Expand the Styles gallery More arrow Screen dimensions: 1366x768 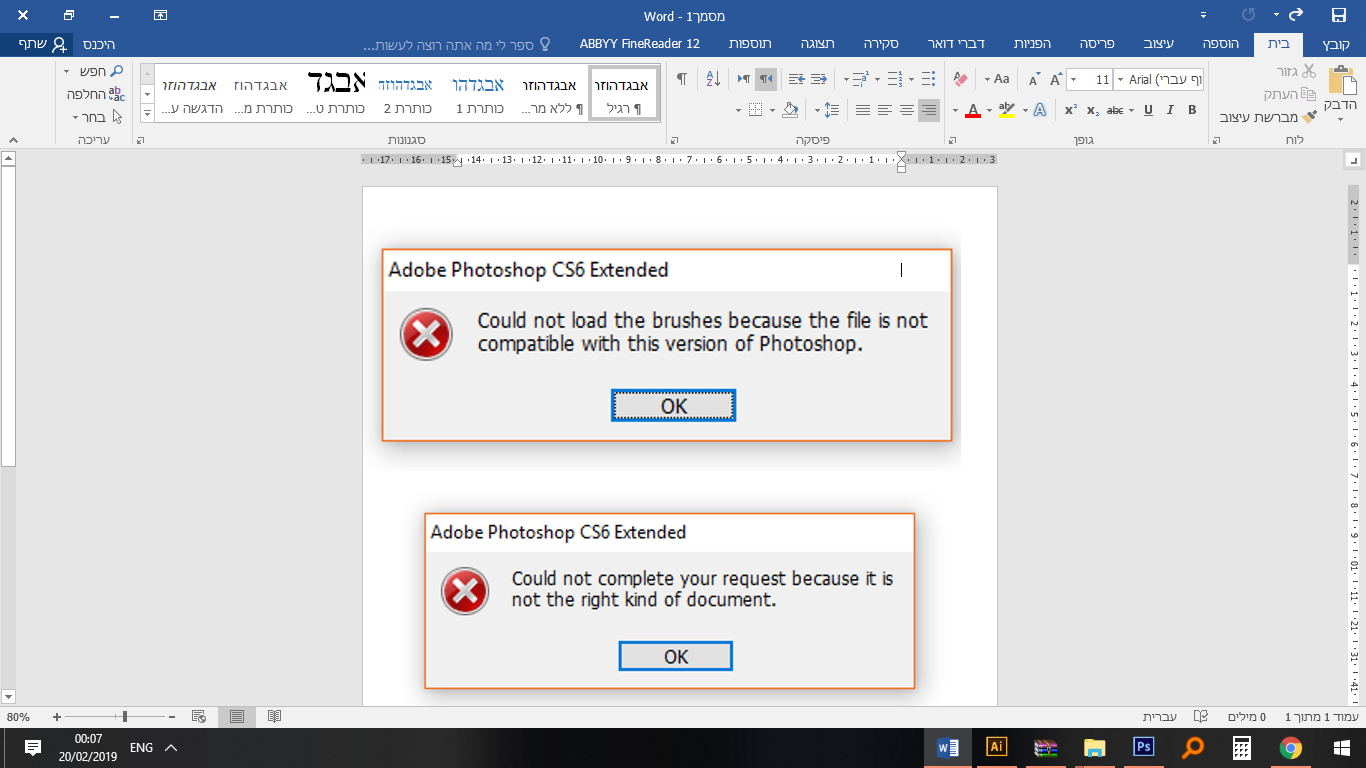[x=148, y=112]
